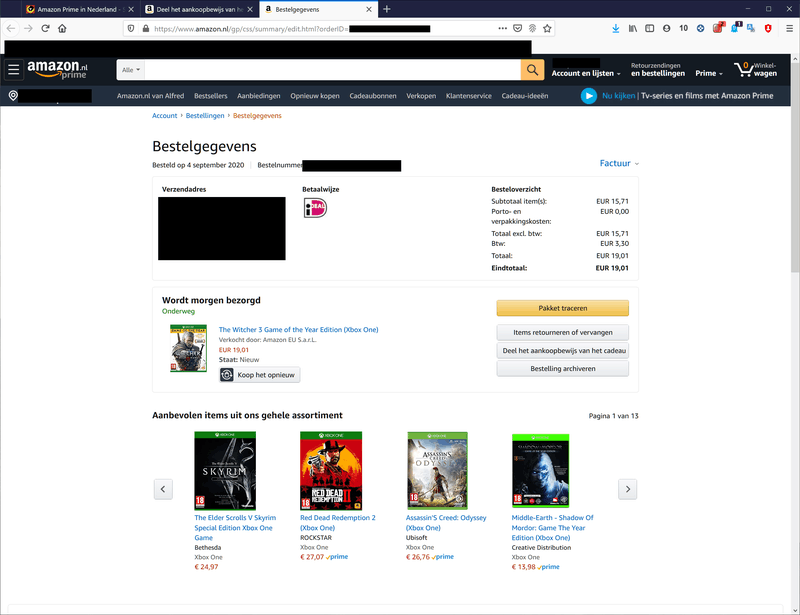Screen dimensions: 800x615
Task: Click the orange search magnifier button
Action: (532, 69)
